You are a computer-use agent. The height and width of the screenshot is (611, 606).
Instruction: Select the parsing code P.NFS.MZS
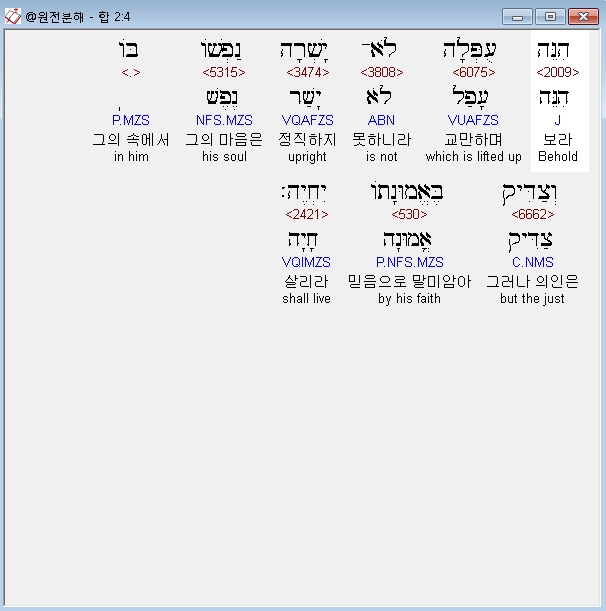click(x=410, y=262)
